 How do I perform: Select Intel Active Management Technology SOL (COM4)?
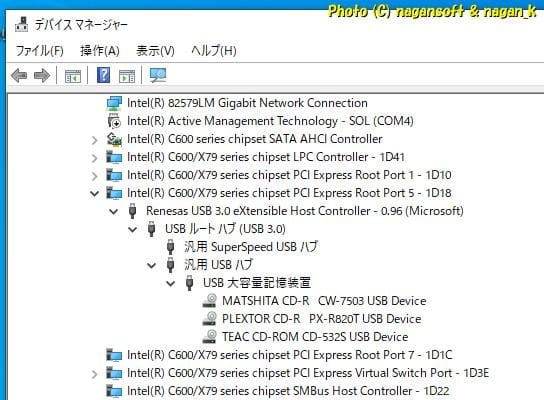270,121
